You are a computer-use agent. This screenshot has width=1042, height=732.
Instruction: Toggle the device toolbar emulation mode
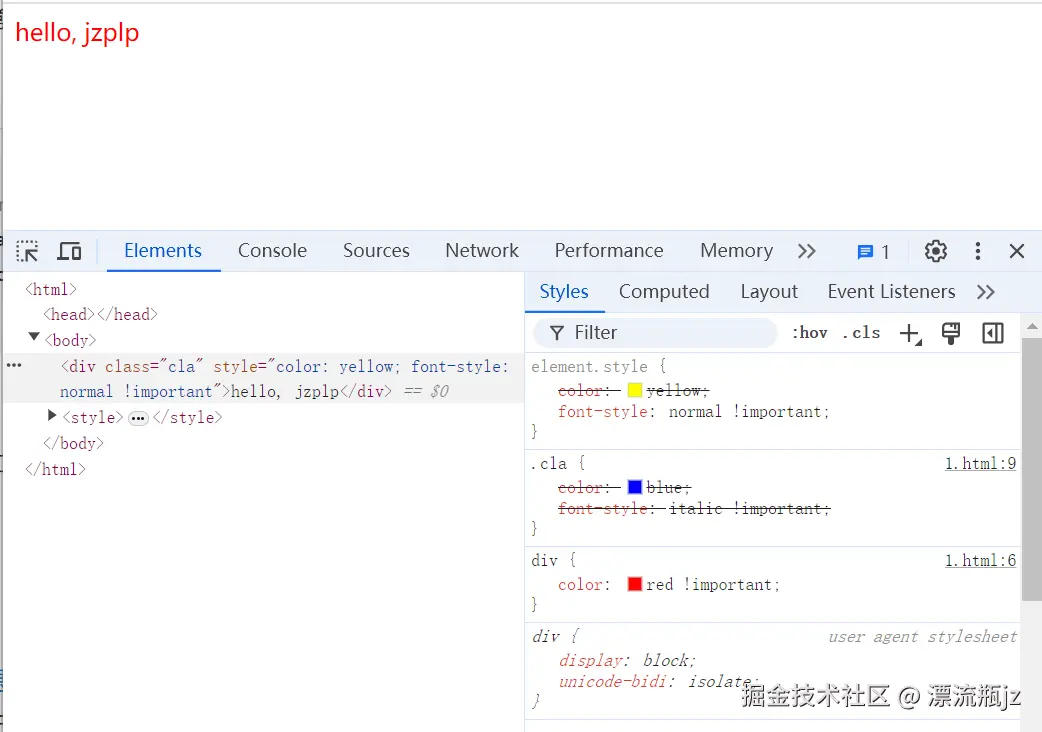pos(69,251)
